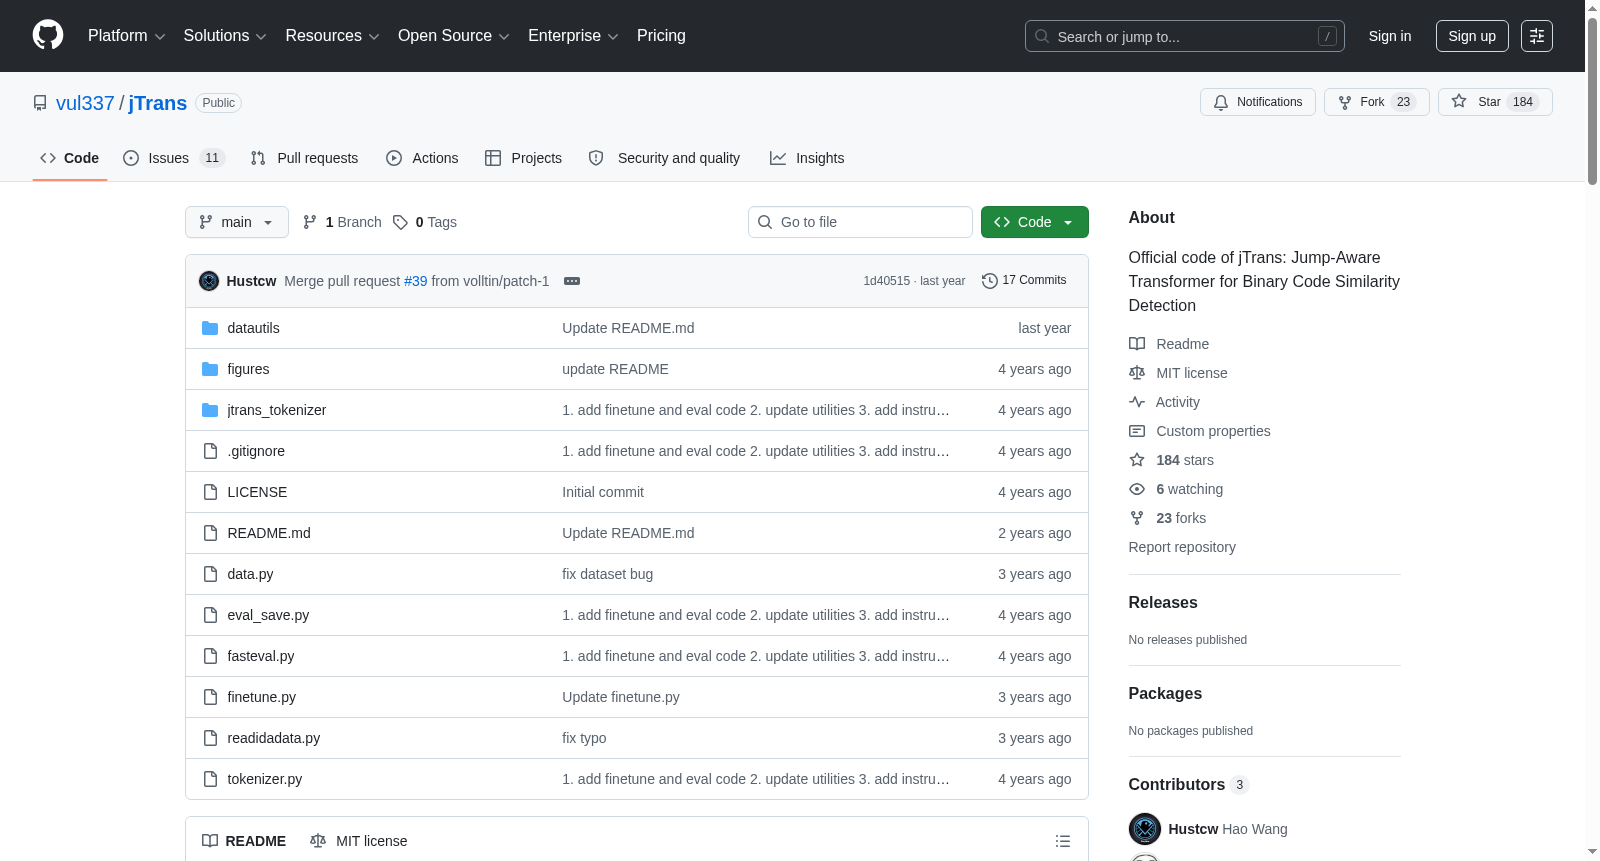
Task: Click the commit details ellipsis icon
Action: coord(572,281)
